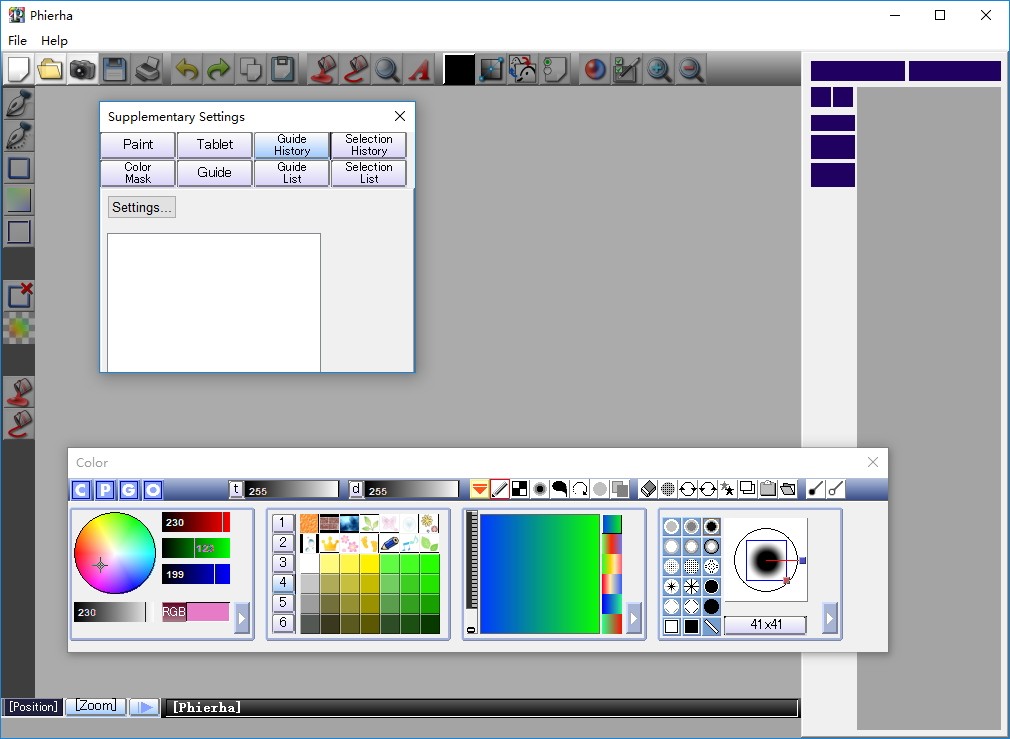
Task: Open the Guide List tab
Action: click(x=292, y=173)
